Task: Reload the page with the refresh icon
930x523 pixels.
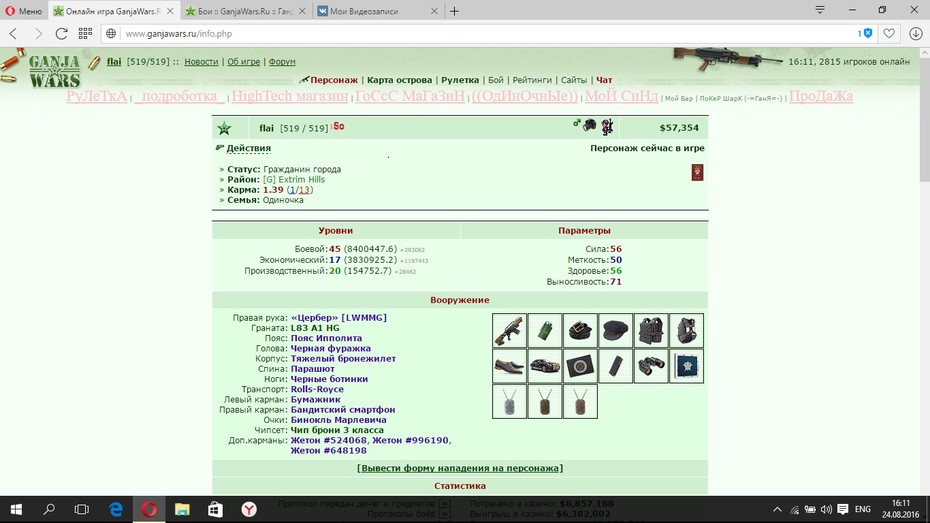Action: coord(61,34)
